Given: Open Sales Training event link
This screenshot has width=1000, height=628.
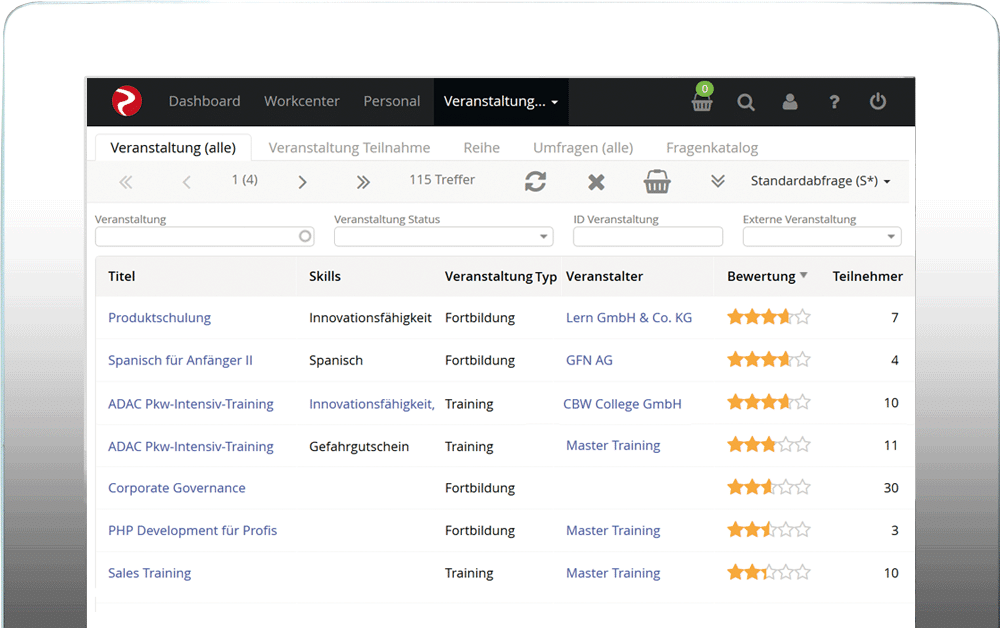Looking at the screenshot, I should click(x=149, y=573).
